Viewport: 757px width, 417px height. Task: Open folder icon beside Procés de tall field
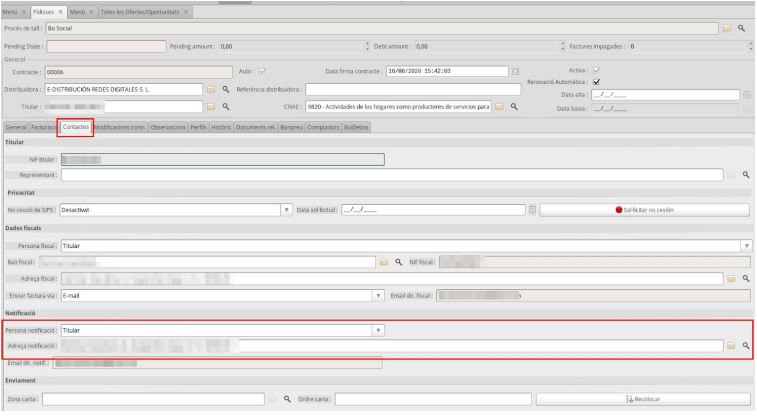[x=727, y=28]
